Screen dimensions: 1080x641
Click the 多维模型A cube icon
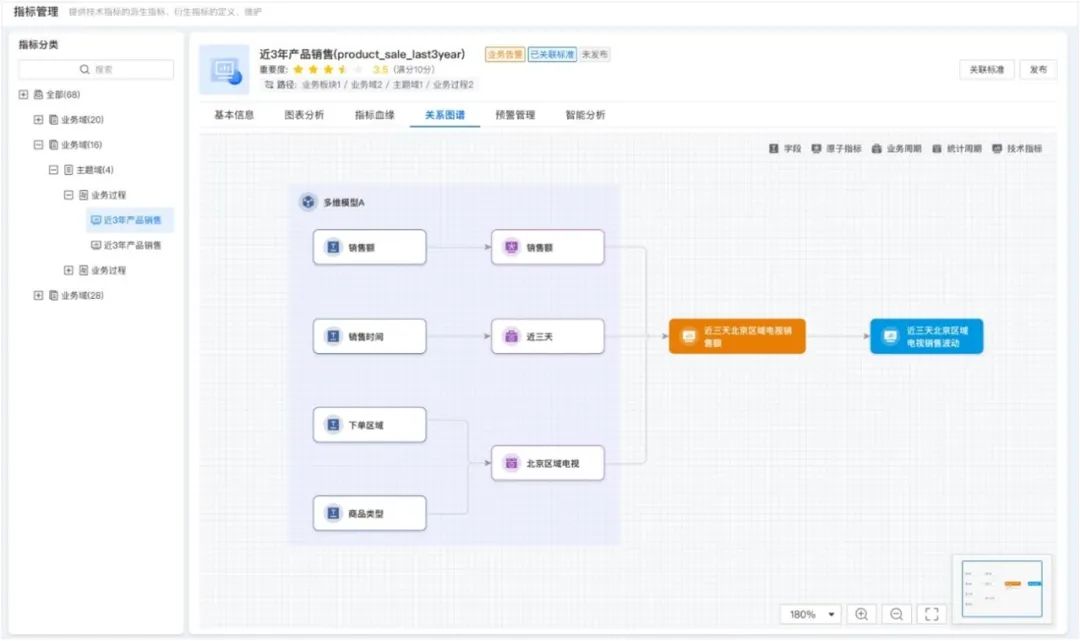pos(308,202)
